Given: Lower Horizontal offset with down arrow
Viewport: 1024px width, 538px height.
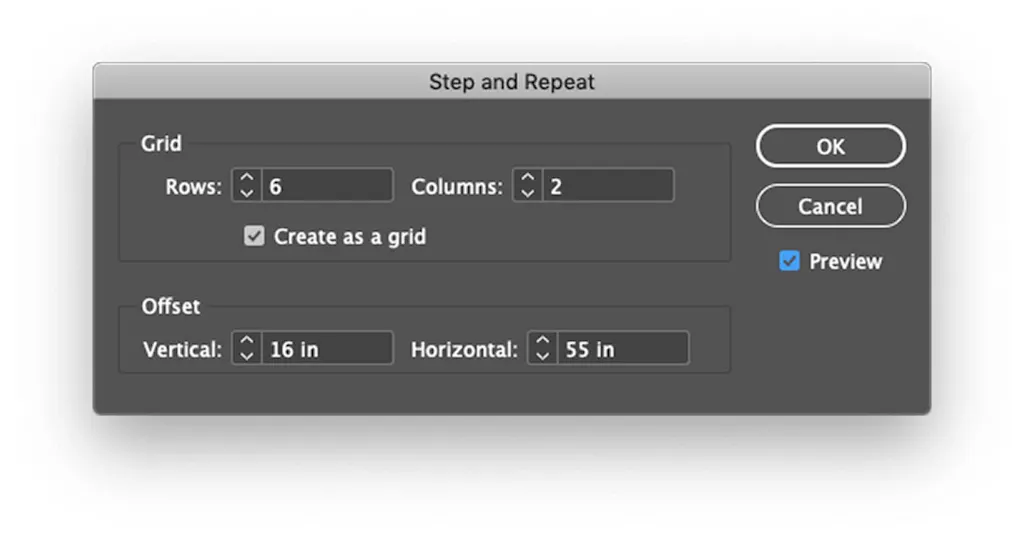Looking at the screenshot, I should pos(542,355).
